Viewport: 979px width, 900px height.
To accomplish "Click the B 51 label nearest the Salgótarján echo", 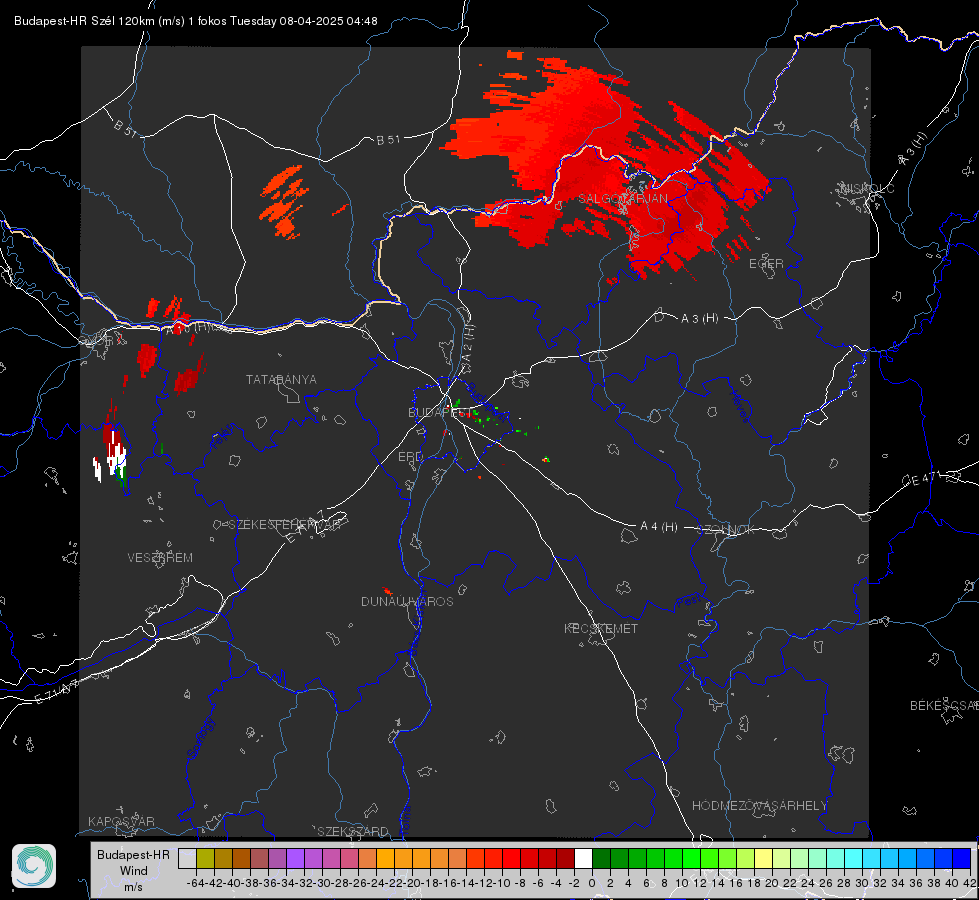I will coord(388,140).
